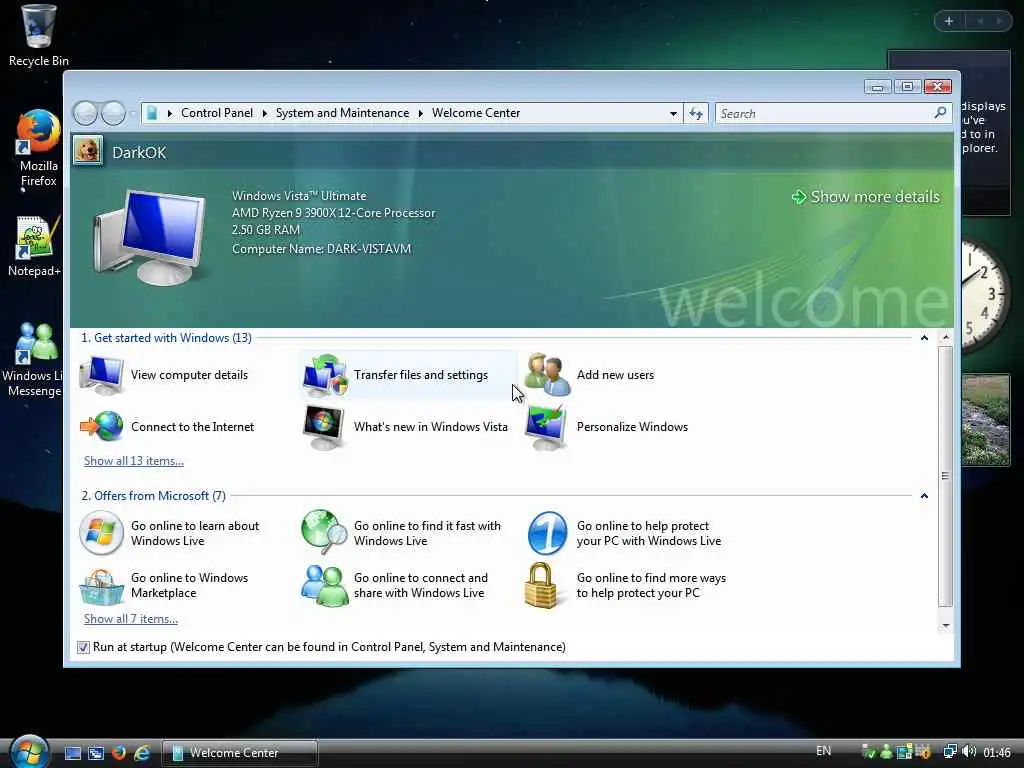This screenshot has height=768, width=1024.
Task: Click the clock gadget in the sidebar
Action: (x=985, y=295)
